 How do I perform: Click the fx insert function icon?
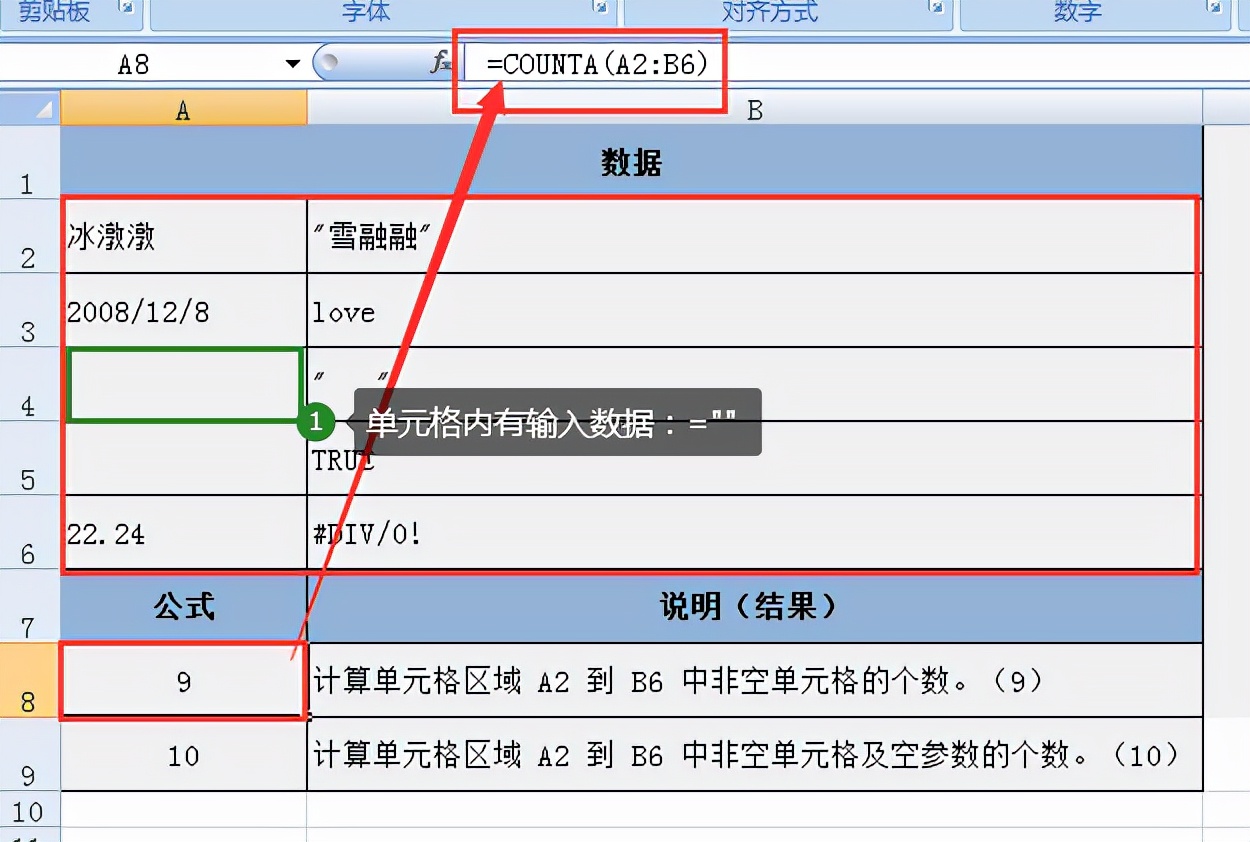click(x=440, y=63)
